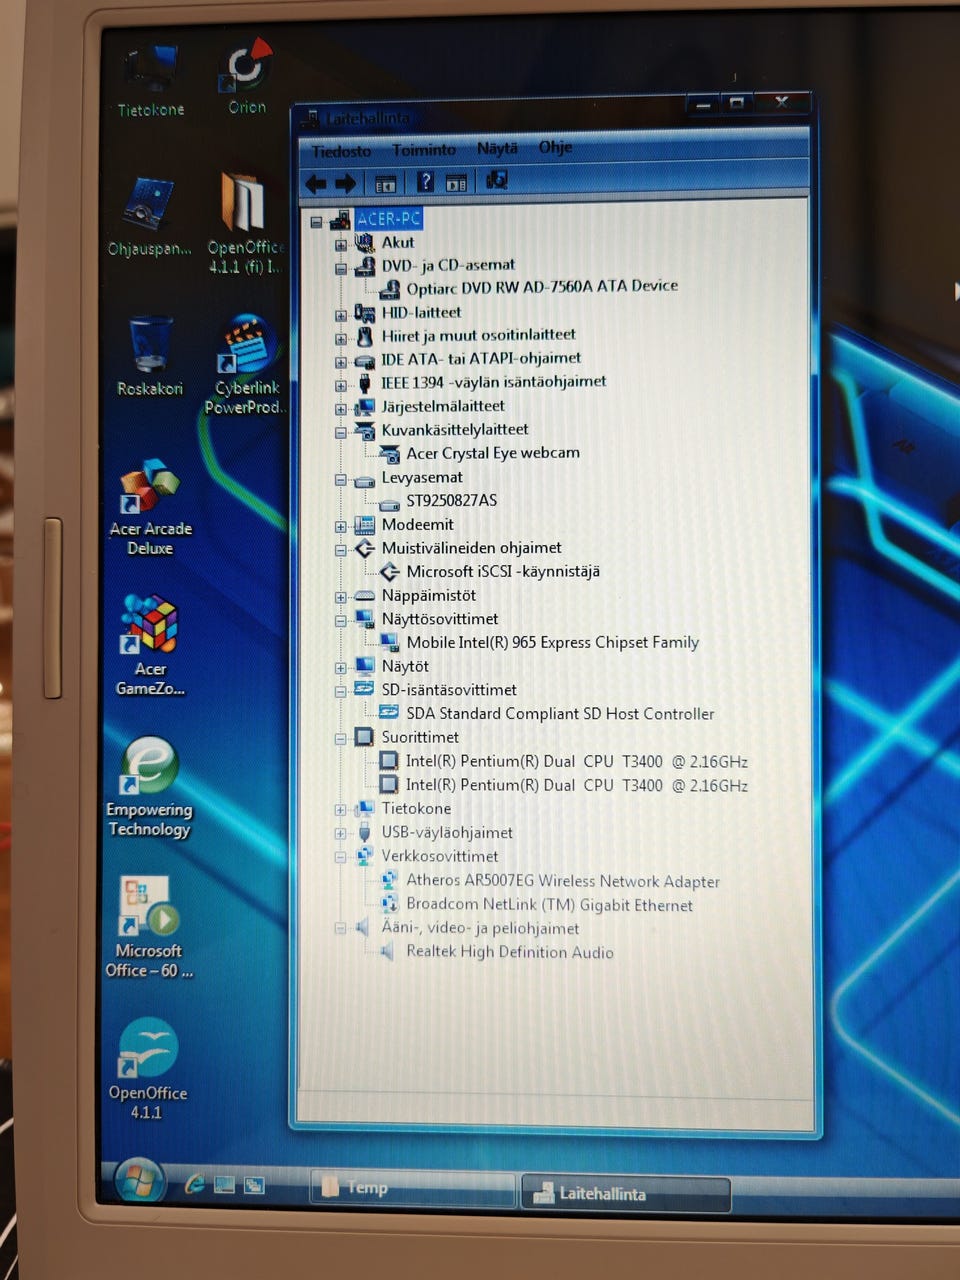Click the switch between windows icon
Screen dimensions: 960x1280
[x=254, y=1185]
